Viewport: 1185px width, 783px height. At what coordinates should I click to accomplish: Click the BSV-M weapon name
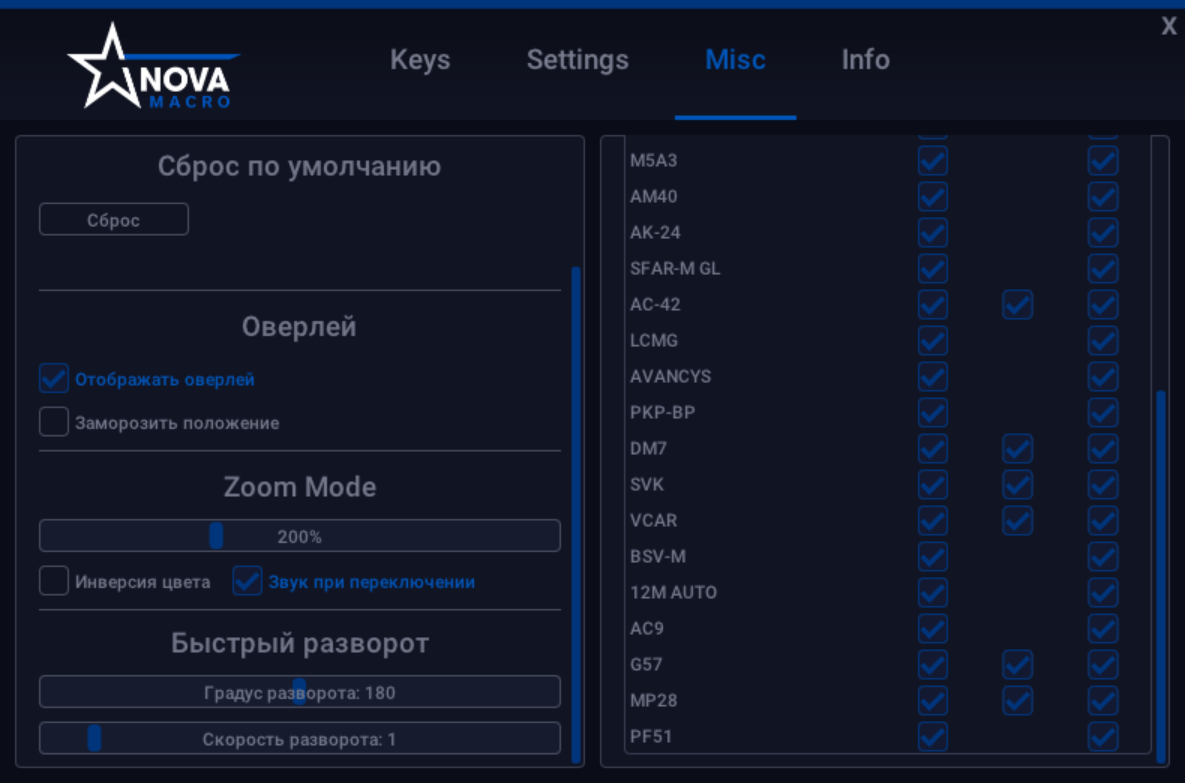pos(658,556)
